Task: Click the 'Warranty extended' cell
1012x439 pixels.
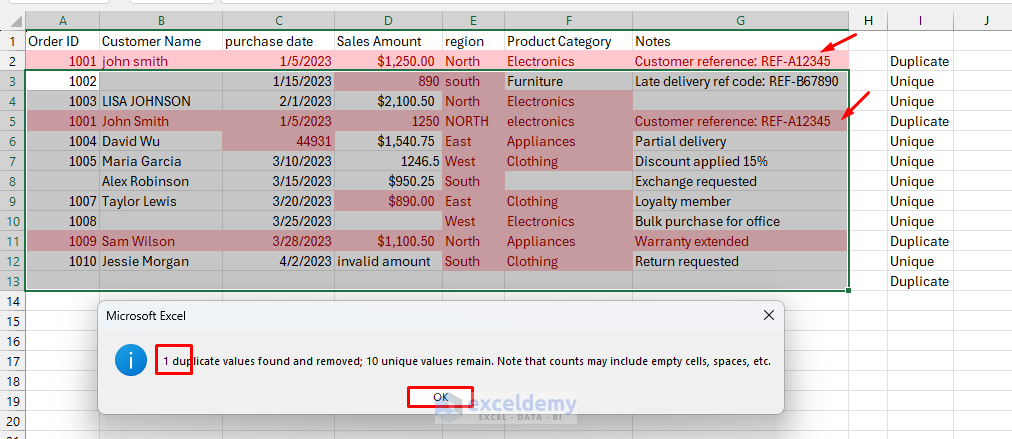Action: coord(740,241)
